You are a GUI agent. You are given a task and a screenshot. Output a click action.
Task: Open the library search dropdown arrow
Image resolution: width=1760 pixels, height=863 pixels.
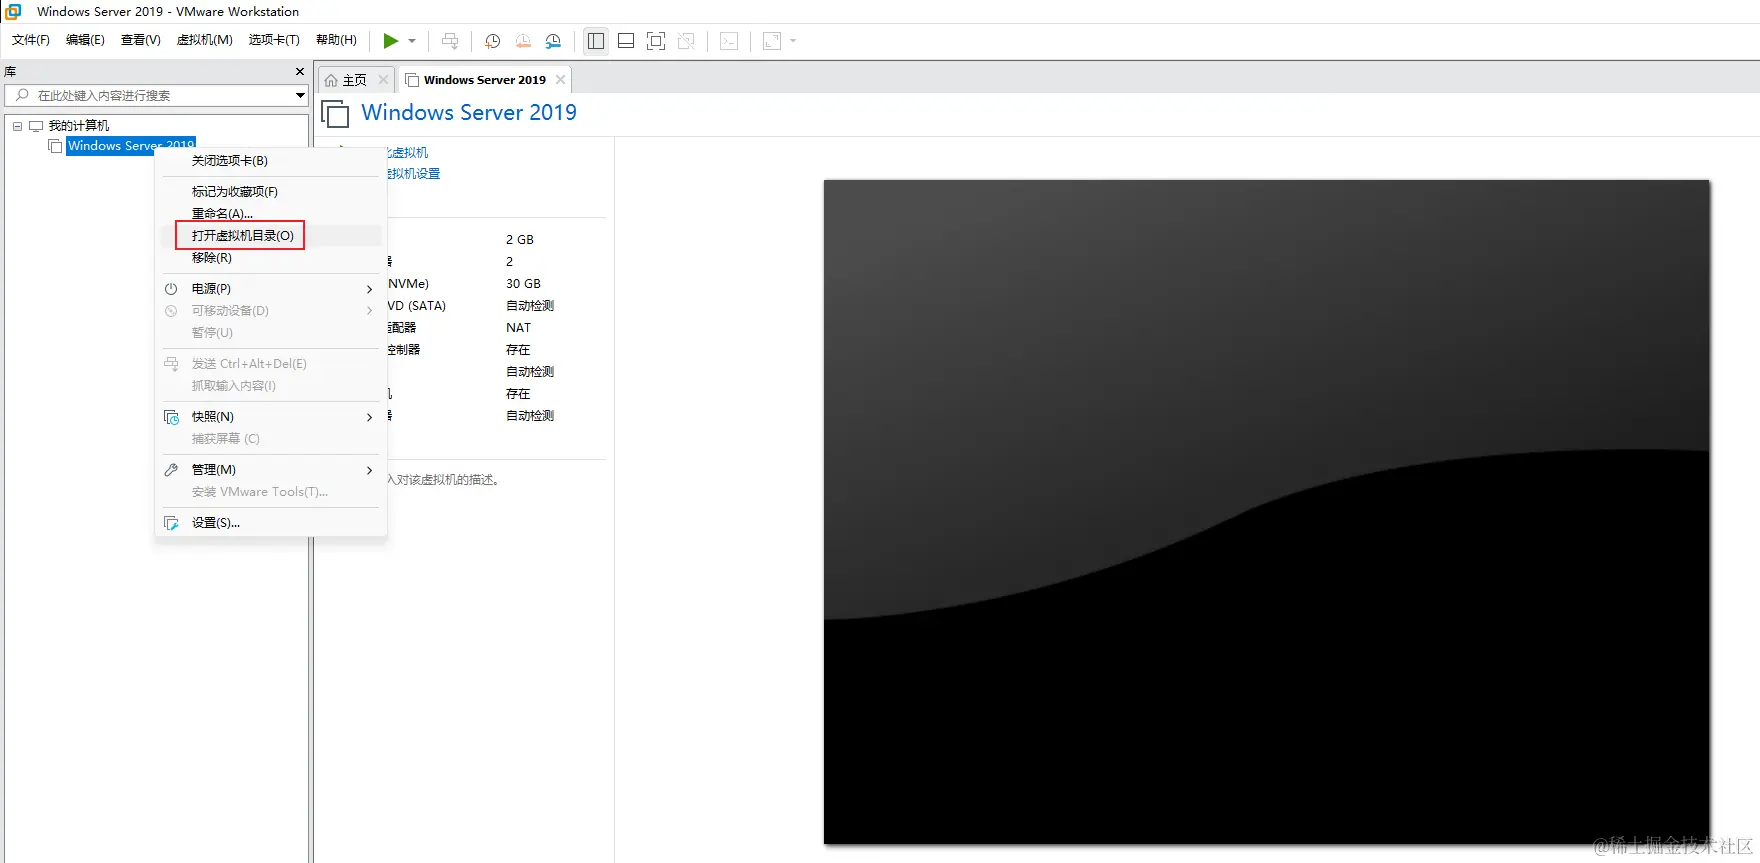(300, 96)
